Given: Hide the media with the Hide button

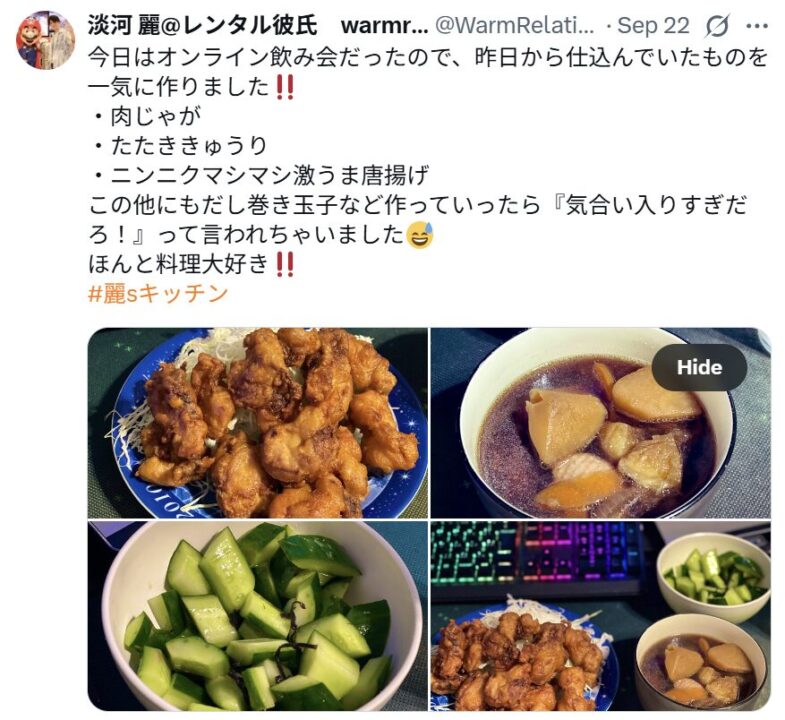Looking at the screenshot, I should click(x=699, y=368).
